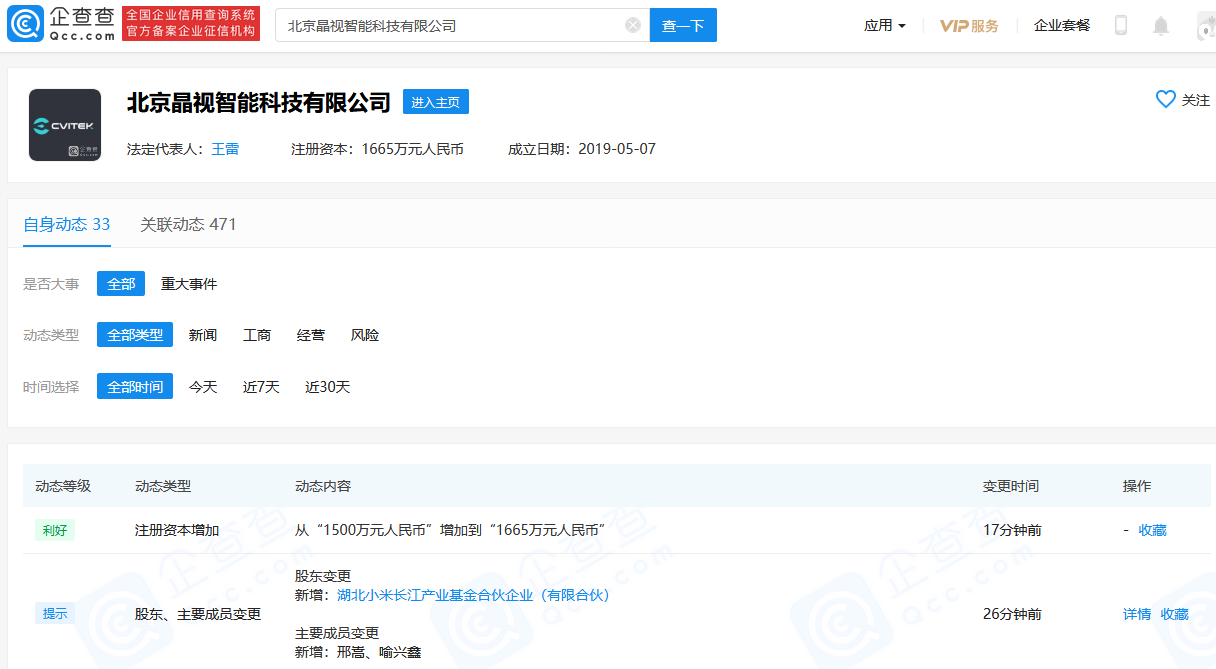The width and height of the screenshot is (1216, 669).
Task: Click 详情 for shareholder change row
Action: click(1137, 614)
